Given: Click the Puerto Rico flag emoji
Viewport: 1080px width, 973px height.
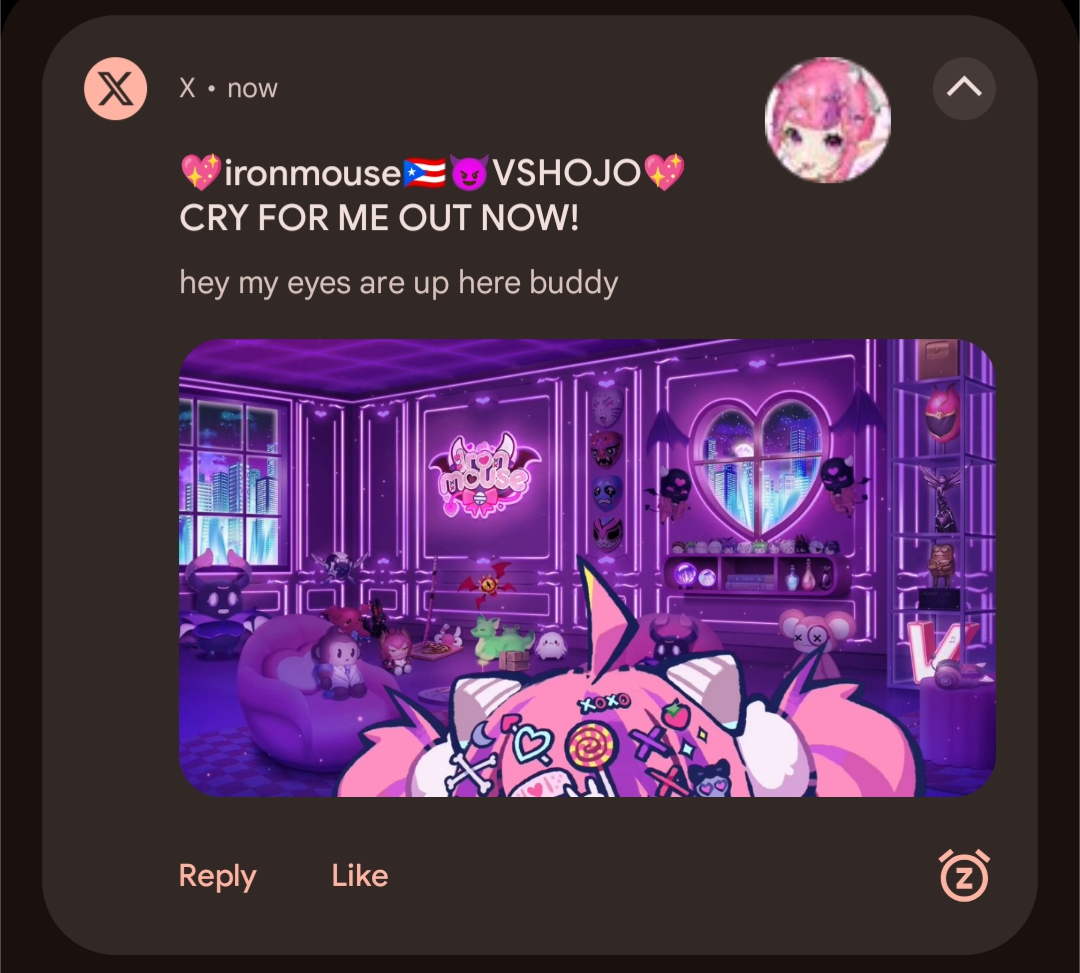Looking at the screenshot, I should click(424, 173).
